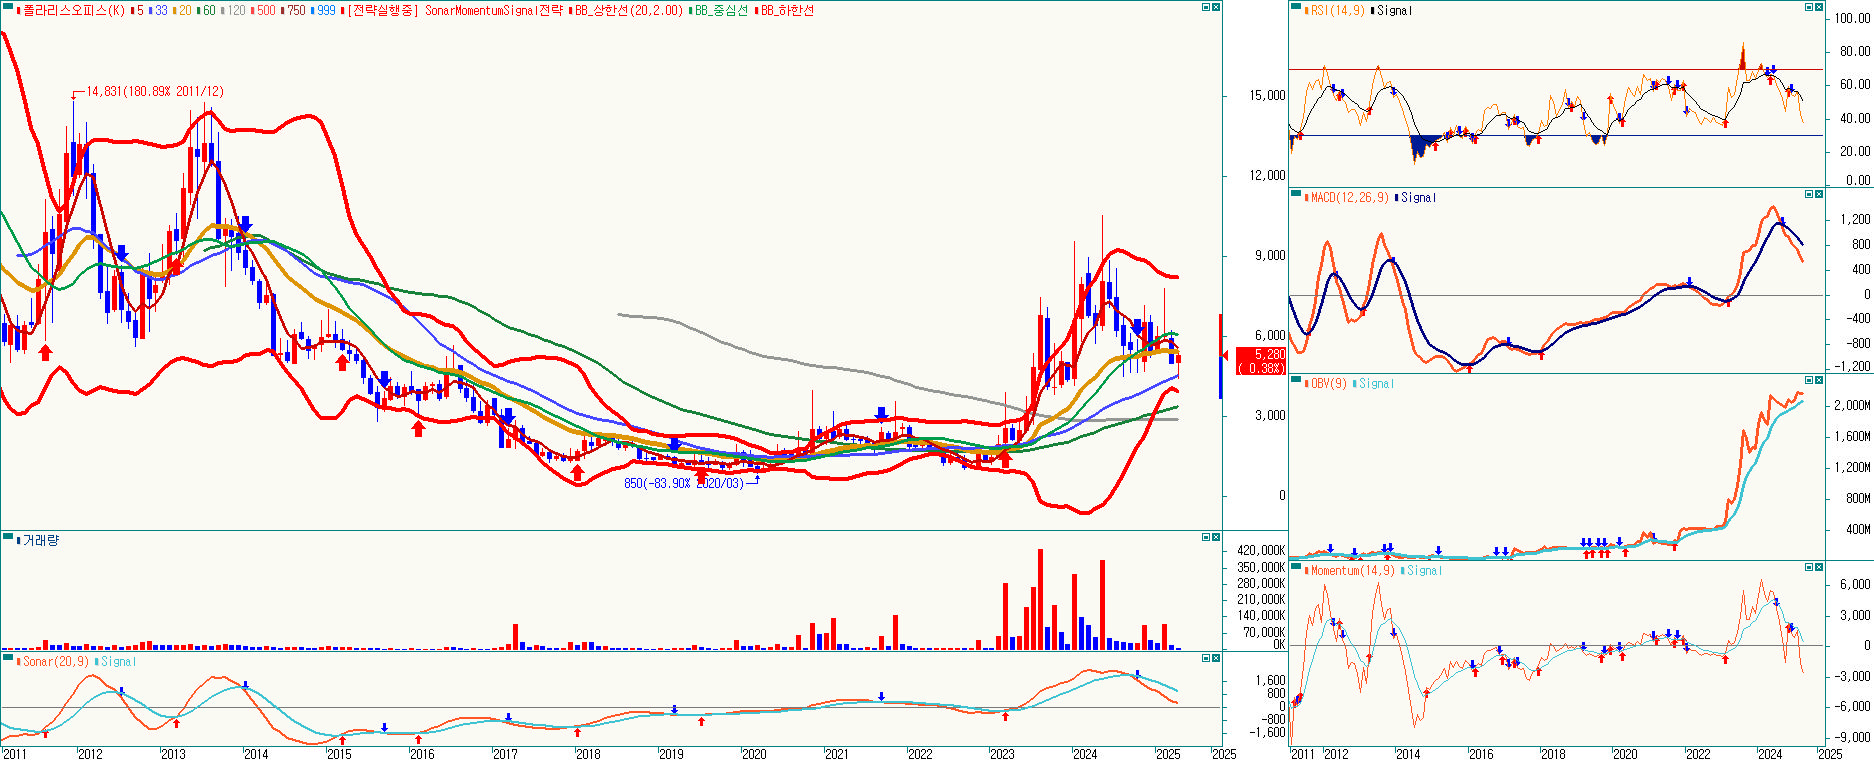This screenshot has height=764, width=1874.
Task: Click the 15,000 price axis label
Action: (1268, 96)
